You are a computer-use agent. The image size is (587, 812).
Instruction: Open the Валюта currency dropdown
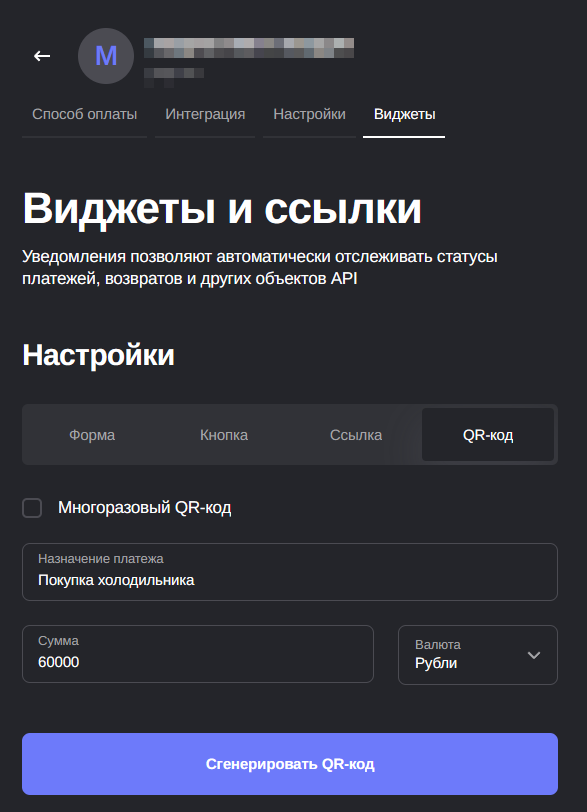pyautogui.click(x=478, y=655)
